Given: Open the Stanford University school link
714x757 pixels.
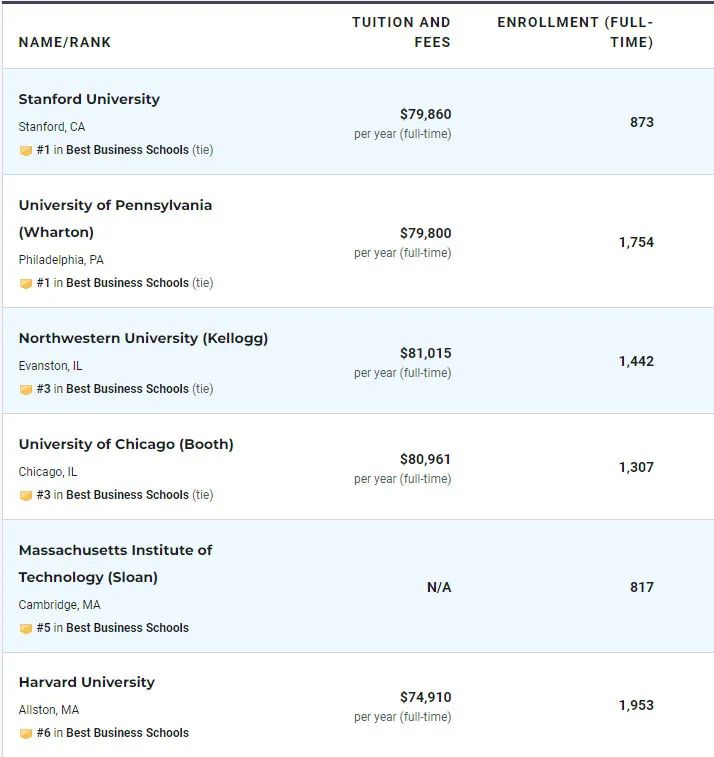Looking at the screenshot, I should tap(89, 99).
